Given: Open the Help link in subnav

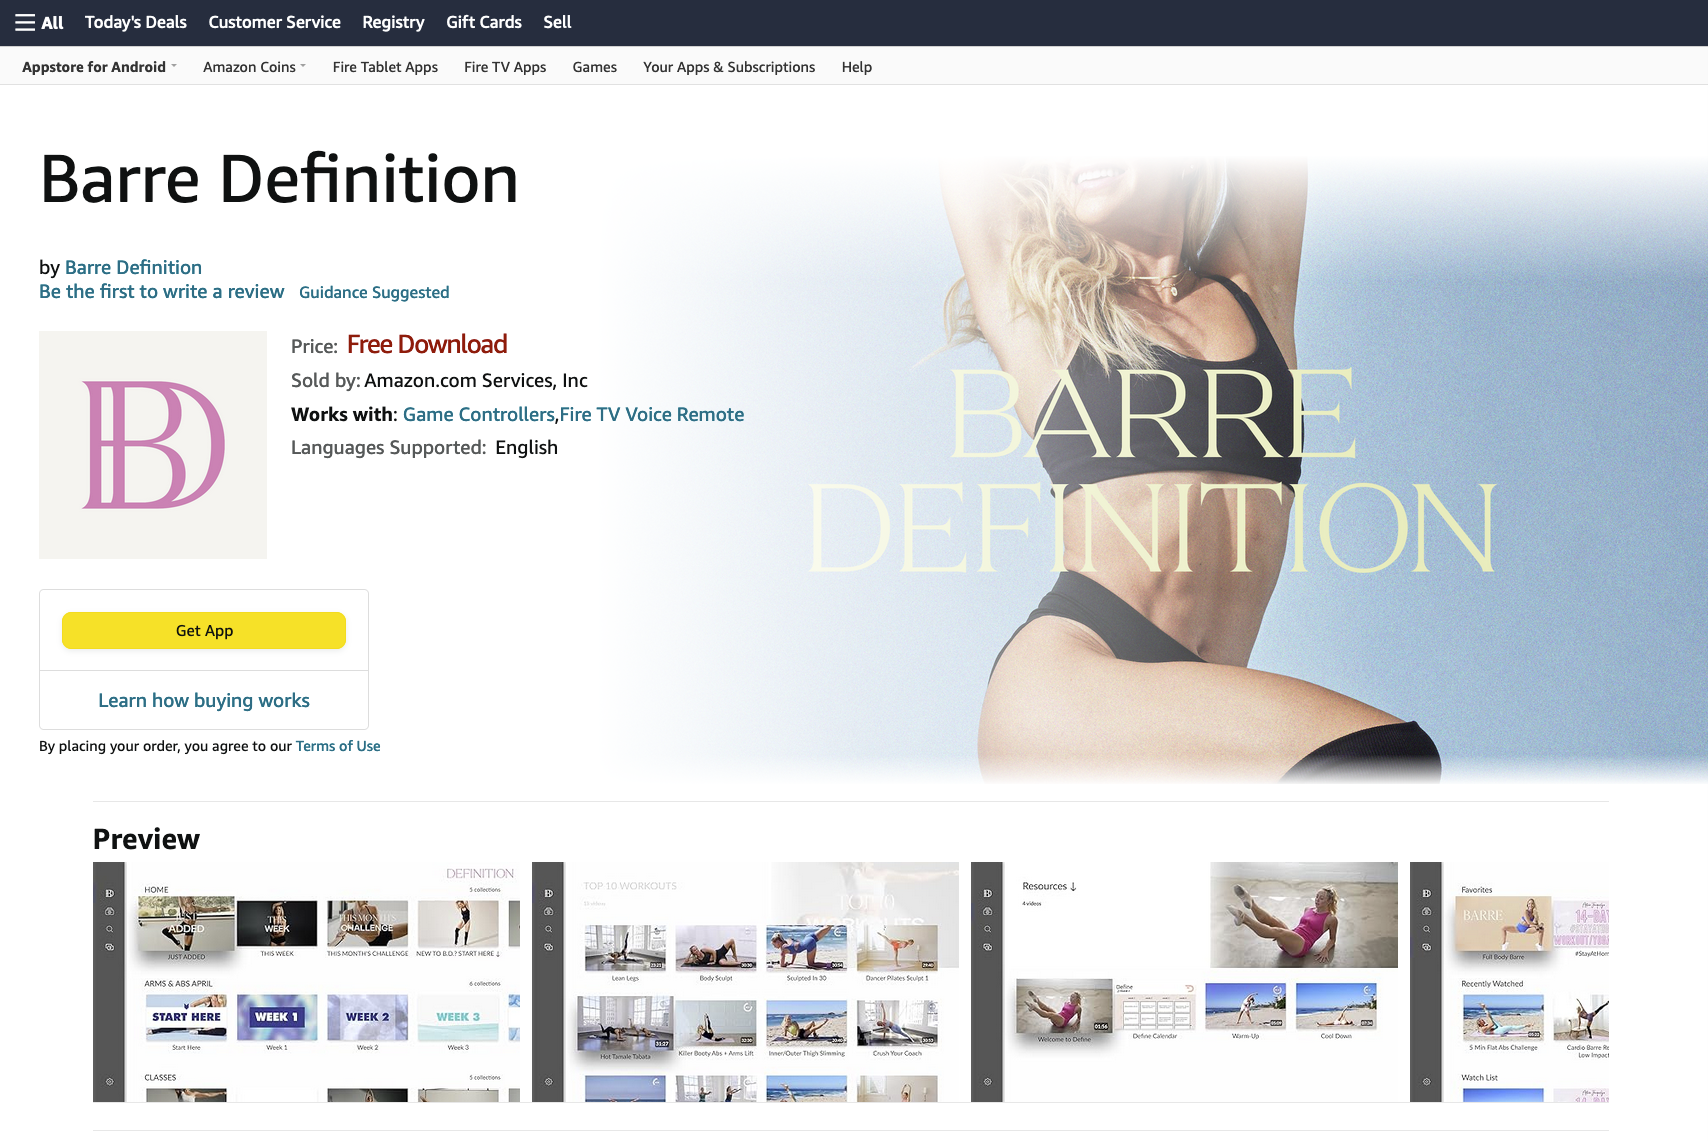Looking at the screenshot, I should [x=856, y=67].
